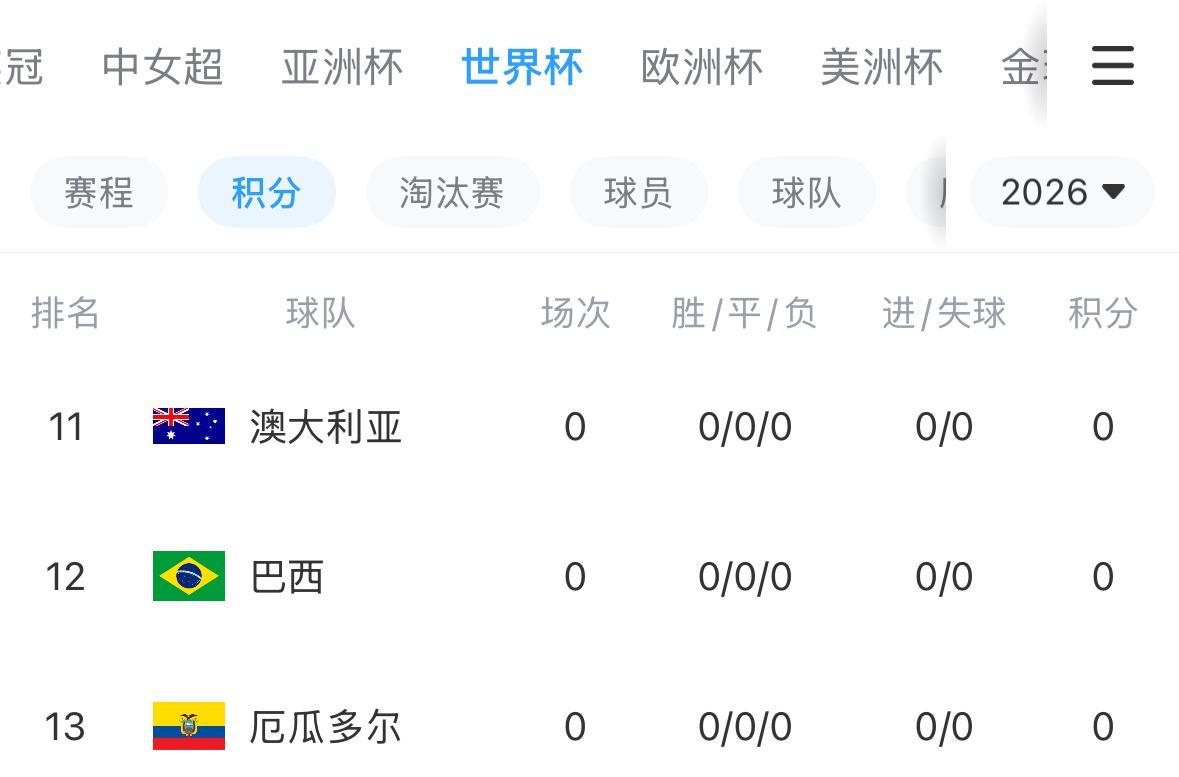
Task: Click the 排名 column header
Action: (66, 314)
